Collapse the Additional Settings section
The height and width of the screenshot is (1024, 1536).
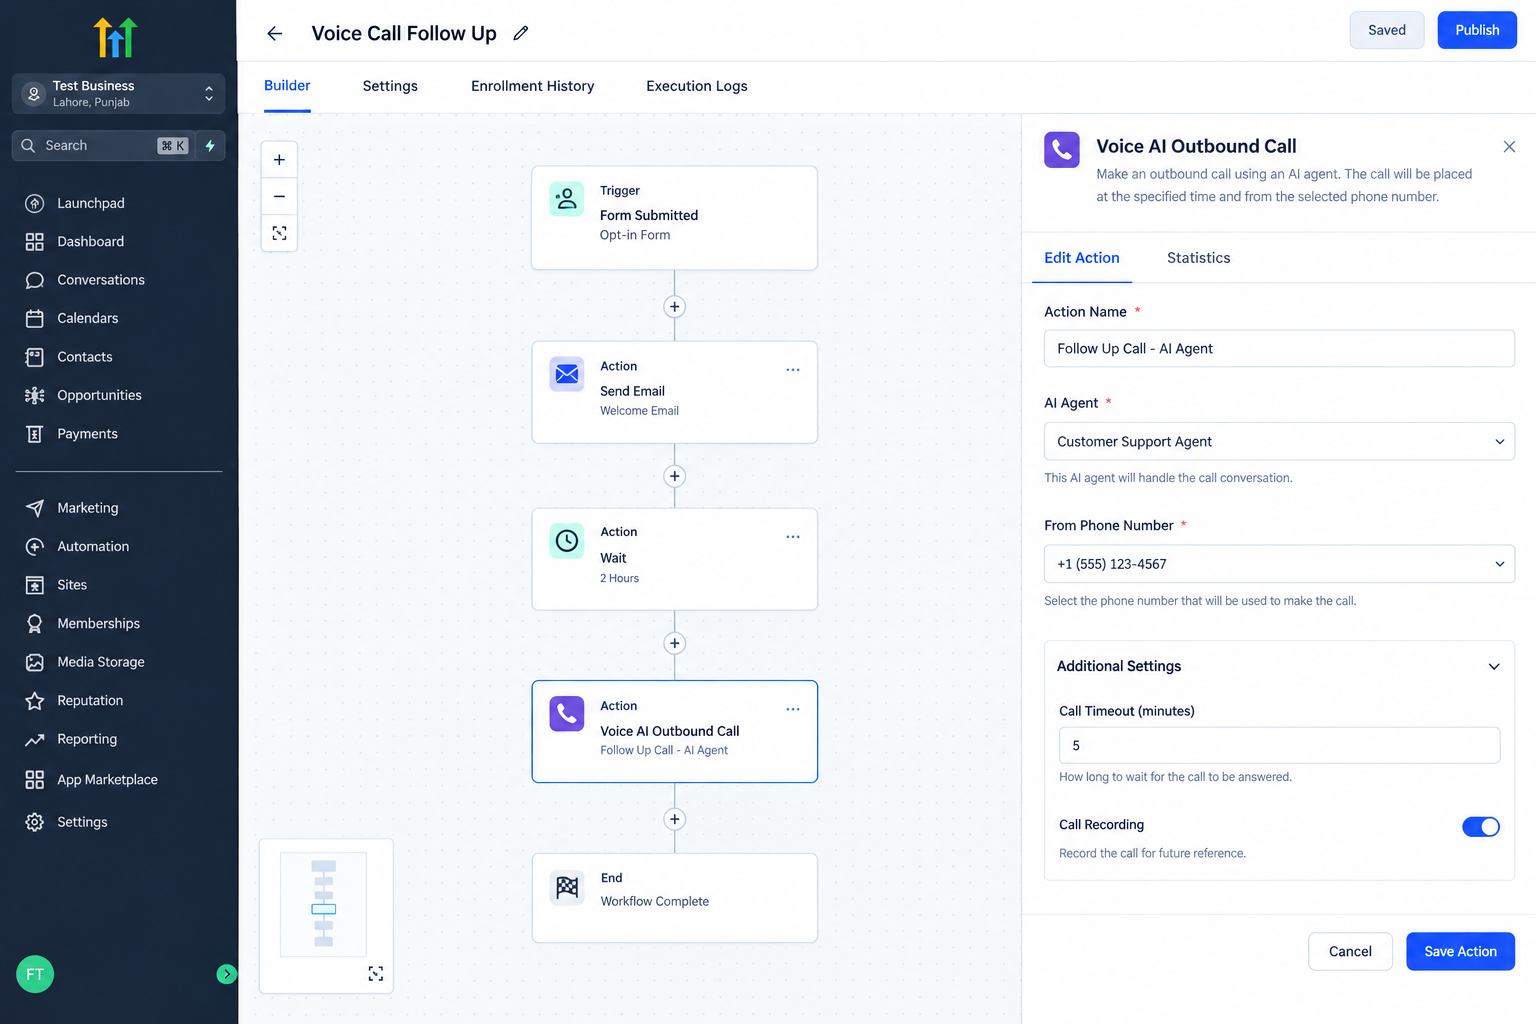pyautogui.click(x=1494, y=667)
